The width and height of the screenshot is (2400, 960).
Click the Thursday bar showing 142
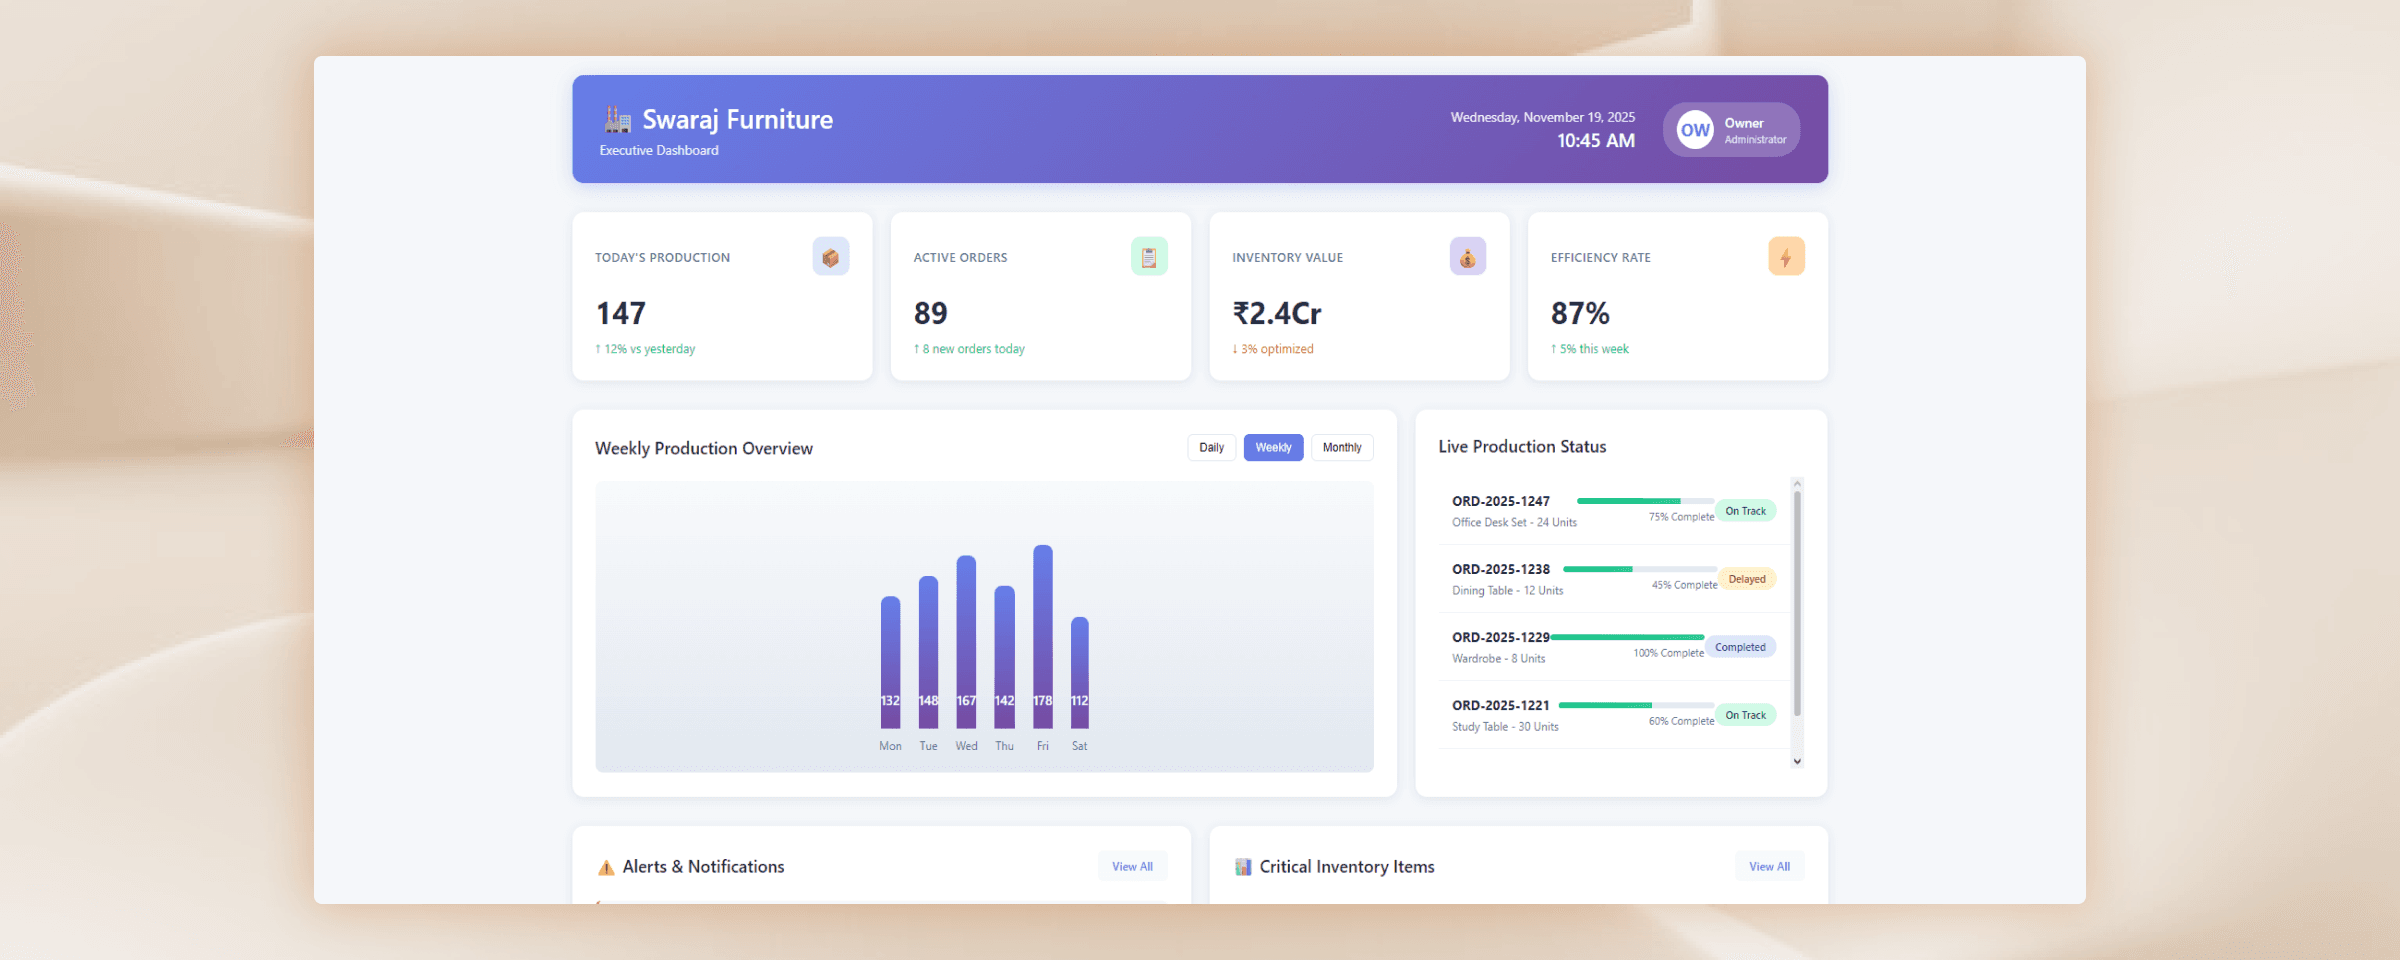click(1004, 657)
